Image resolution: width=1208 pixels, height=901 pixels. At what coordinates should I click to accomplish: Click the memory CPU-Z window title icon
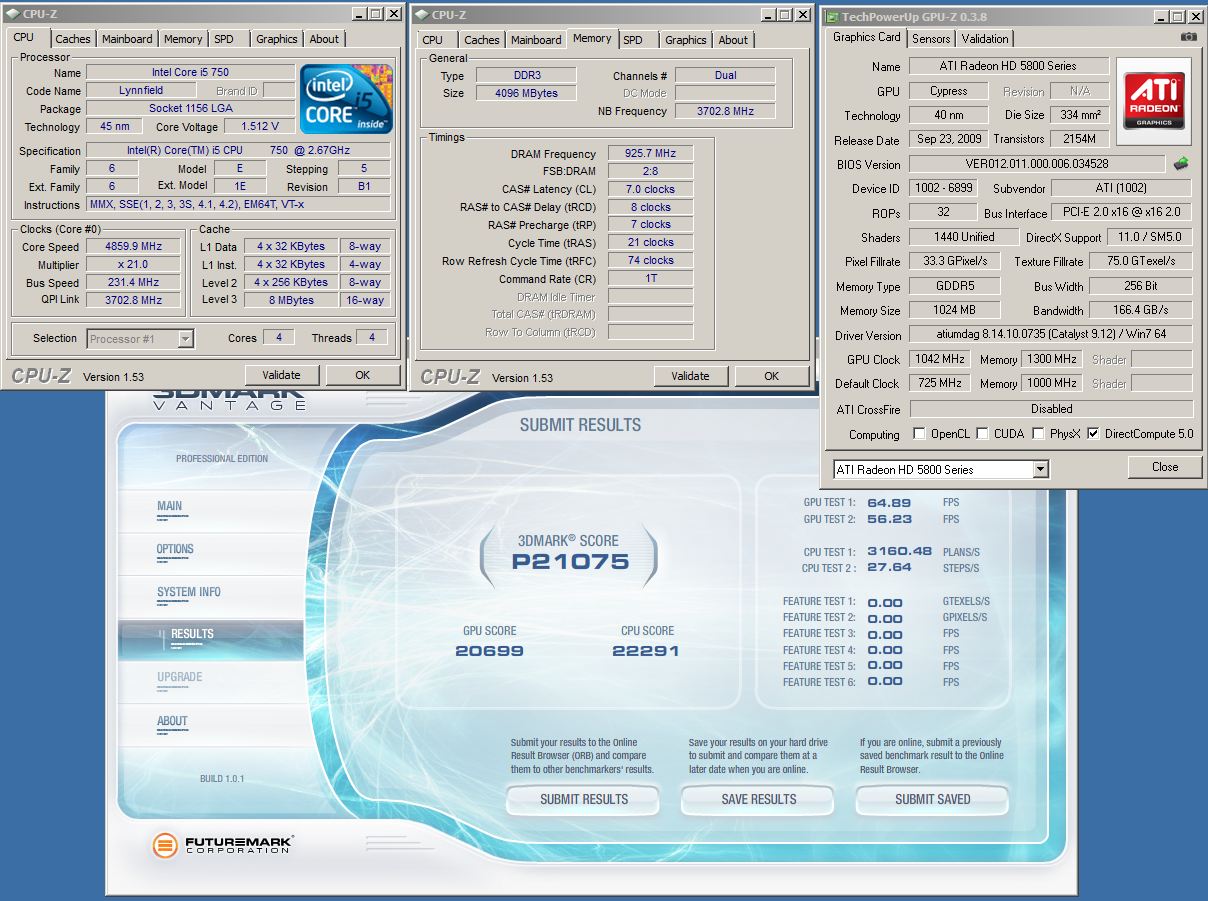[421, 14]
